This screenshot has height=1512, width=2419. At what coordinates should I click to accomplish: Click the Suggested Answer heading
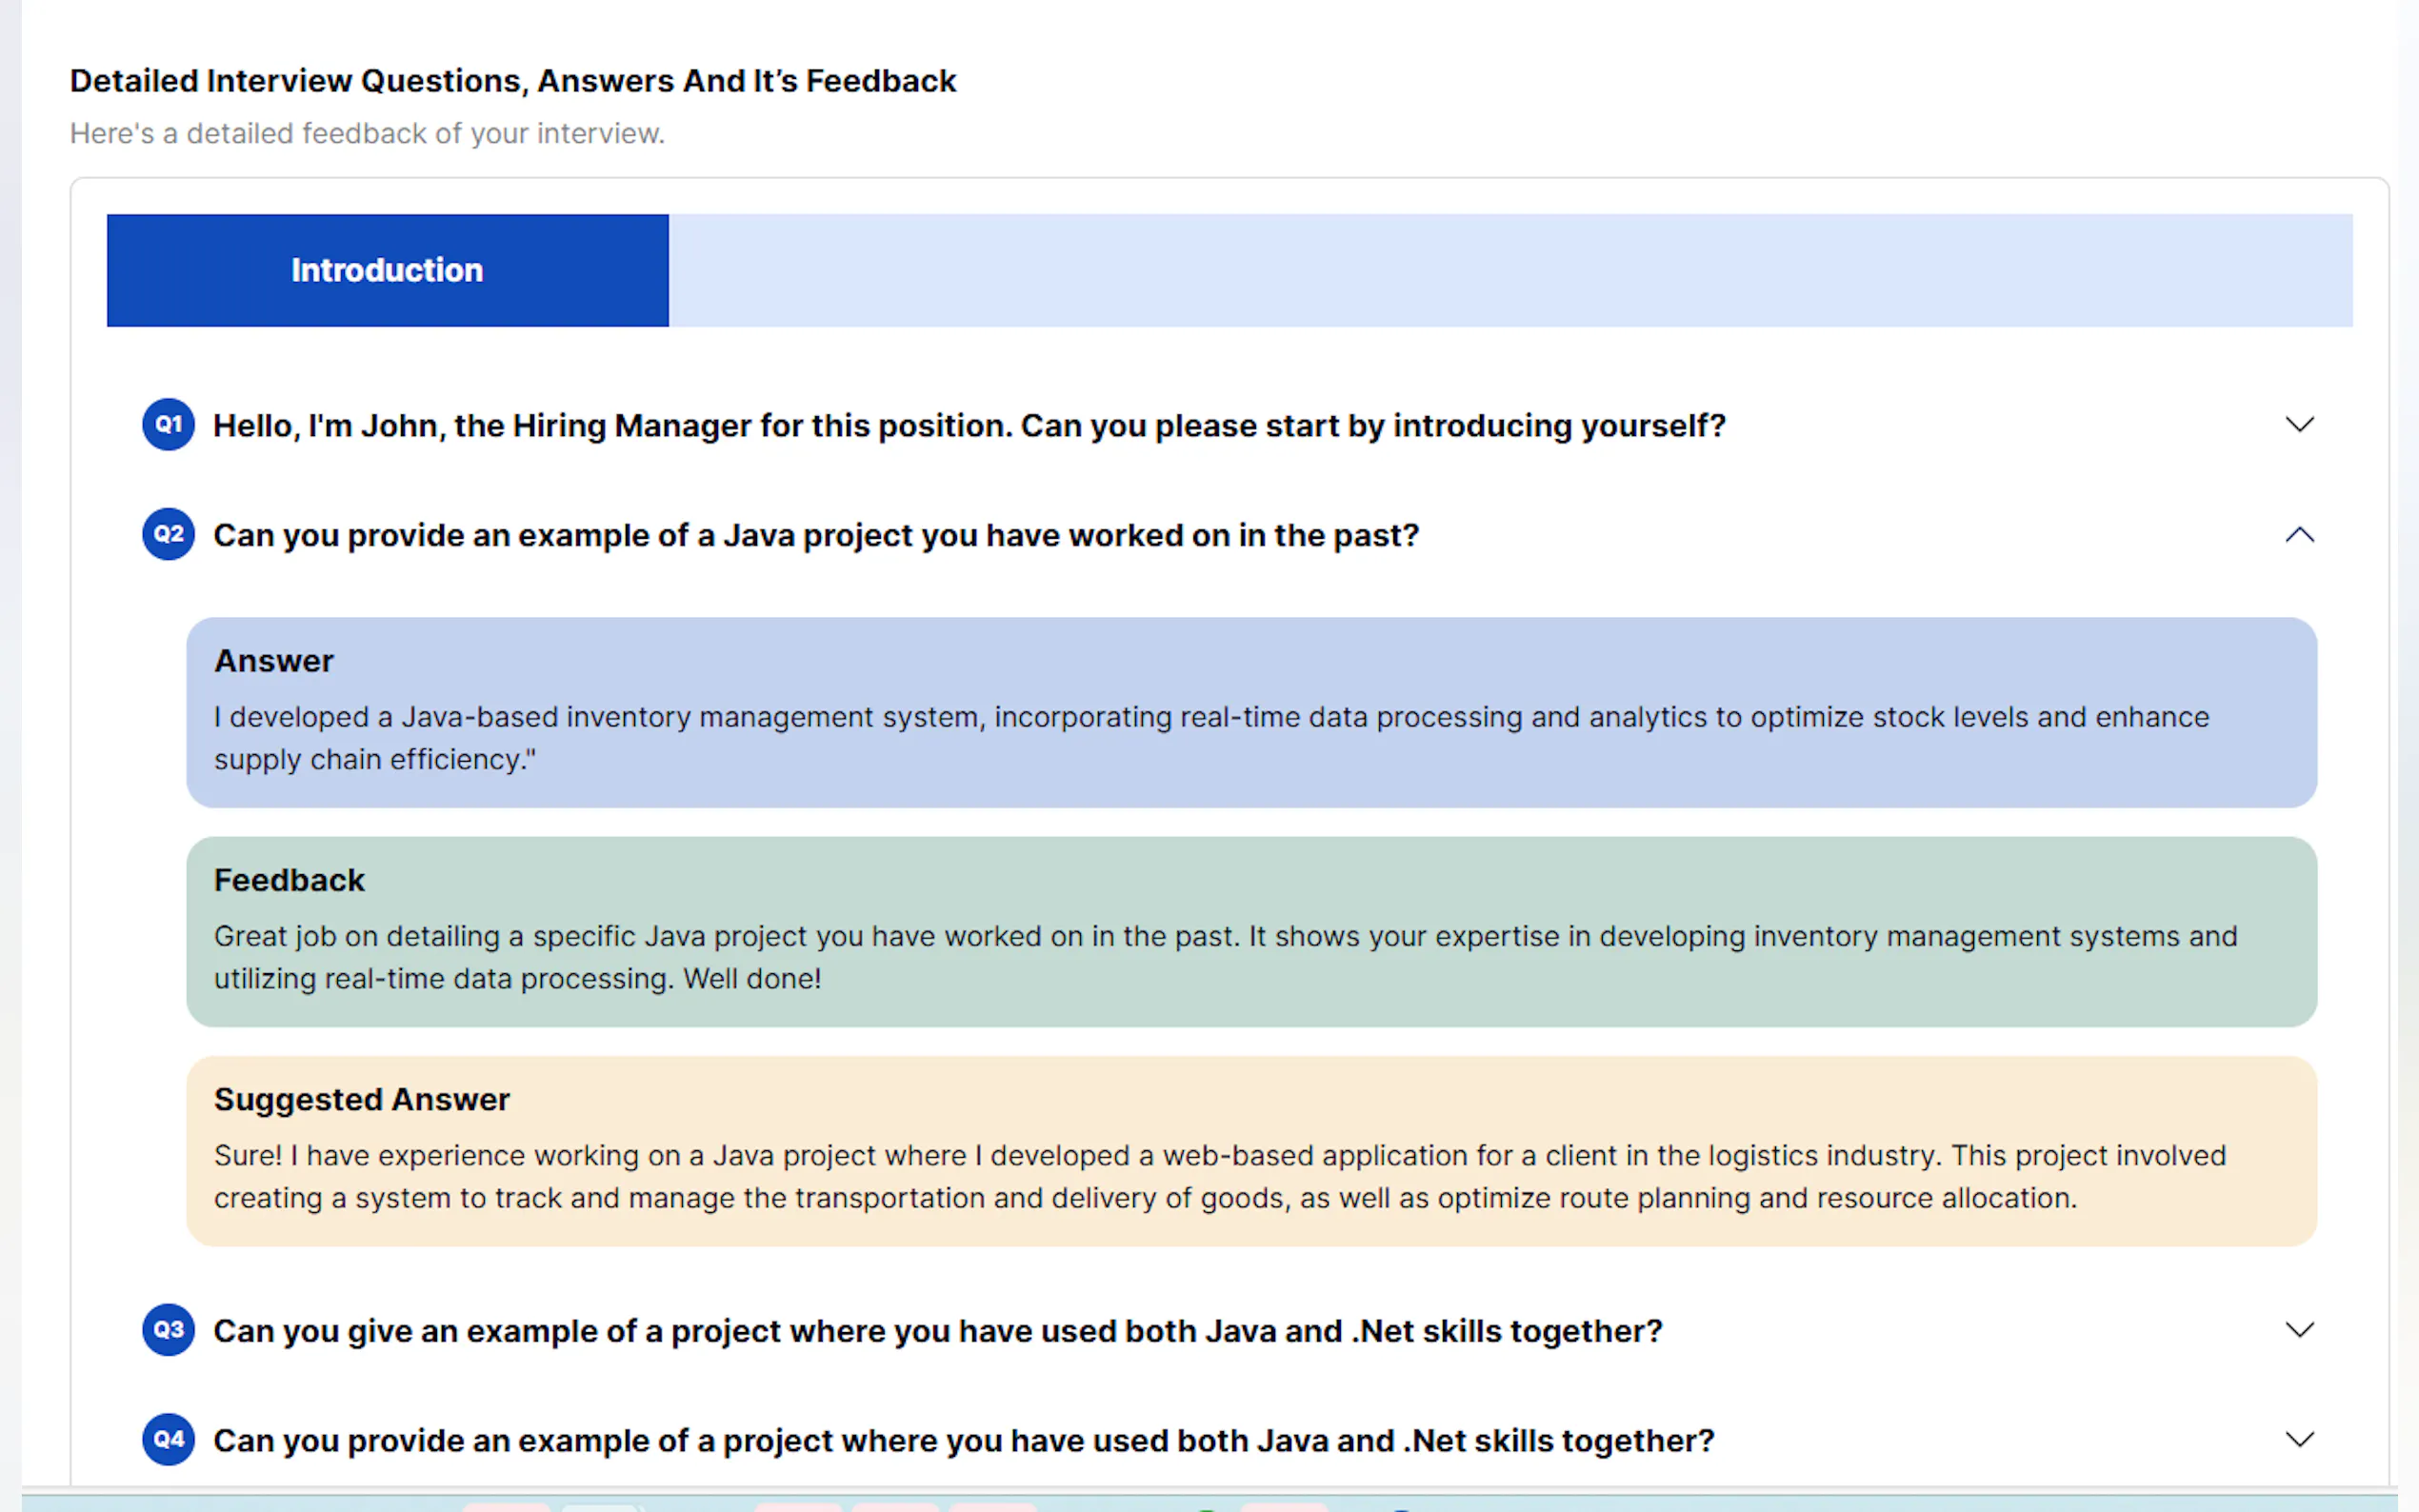click(x=361, y=1099)
